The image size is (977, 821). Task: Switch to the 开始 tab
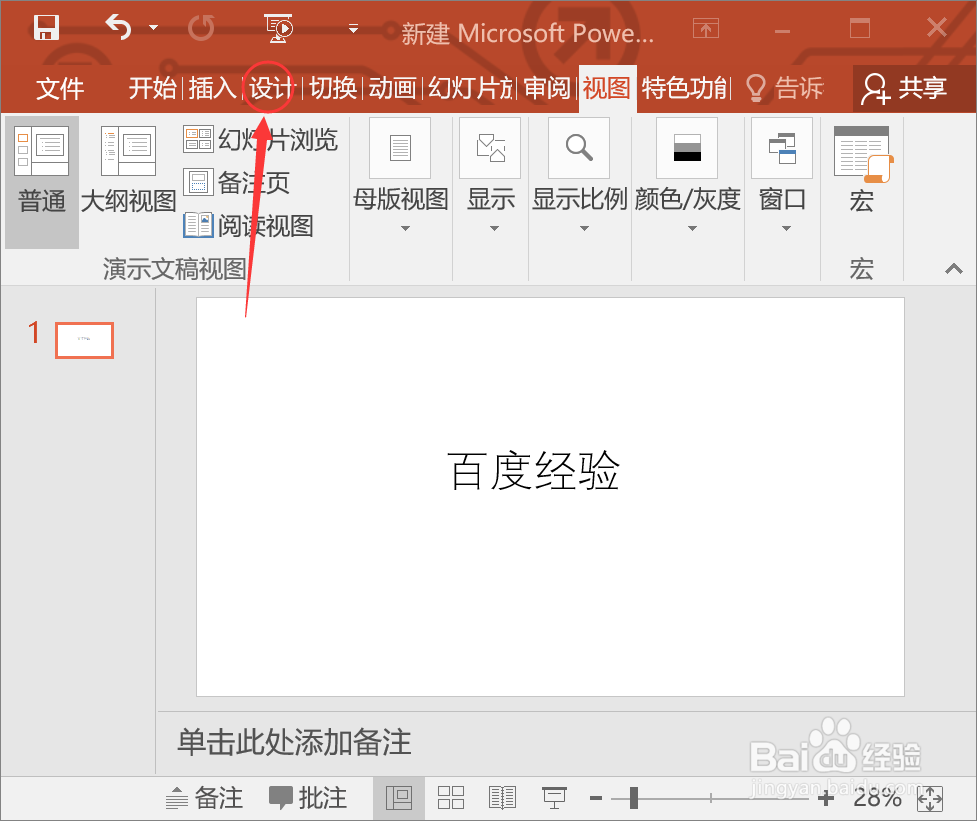point(152,88)
